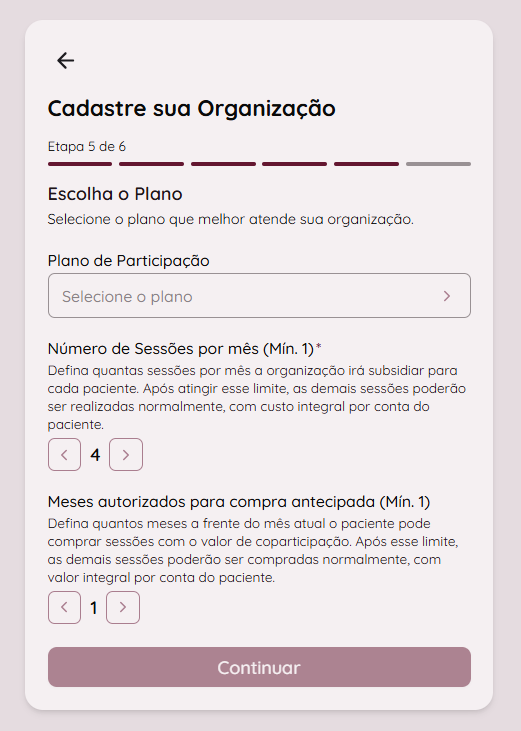Screen dimensions: 521x731
Task: Select the third progress step segment
Action: [x=223, y=164]
